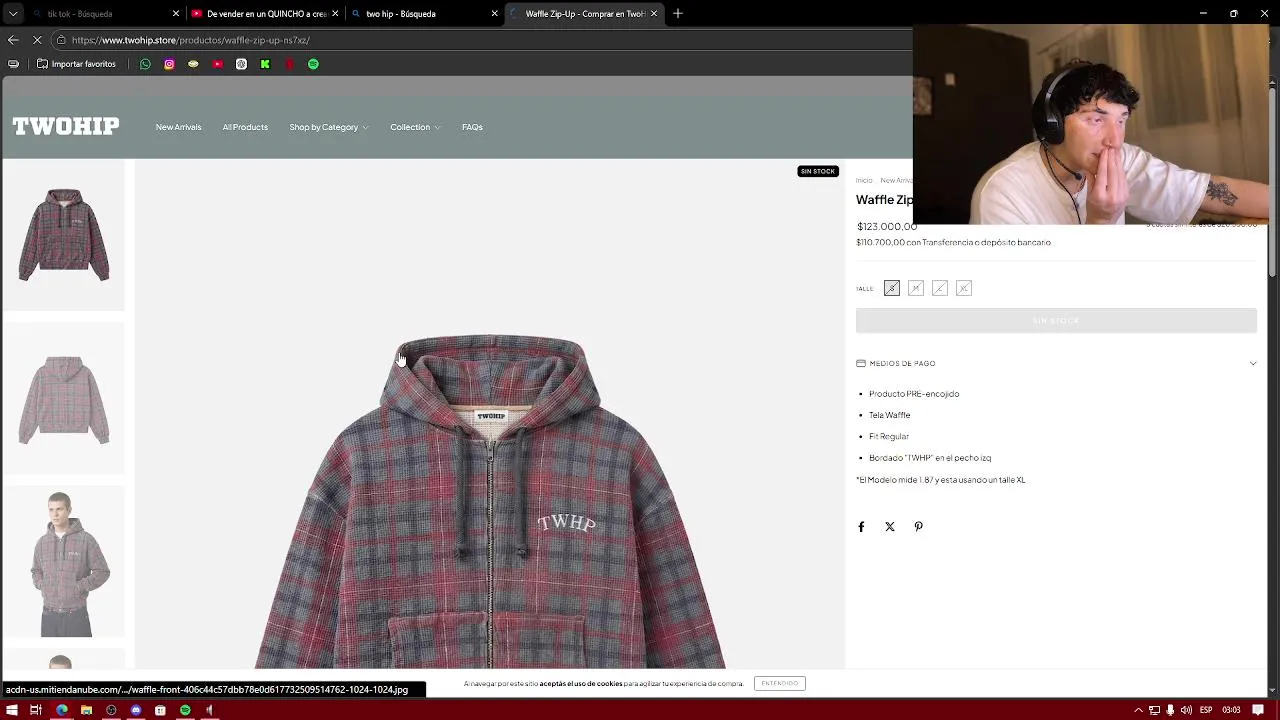The width and height of the screenshot is (1280, 720).
Task: Accept cookies with the Entendido button
Action: (780, 683)
